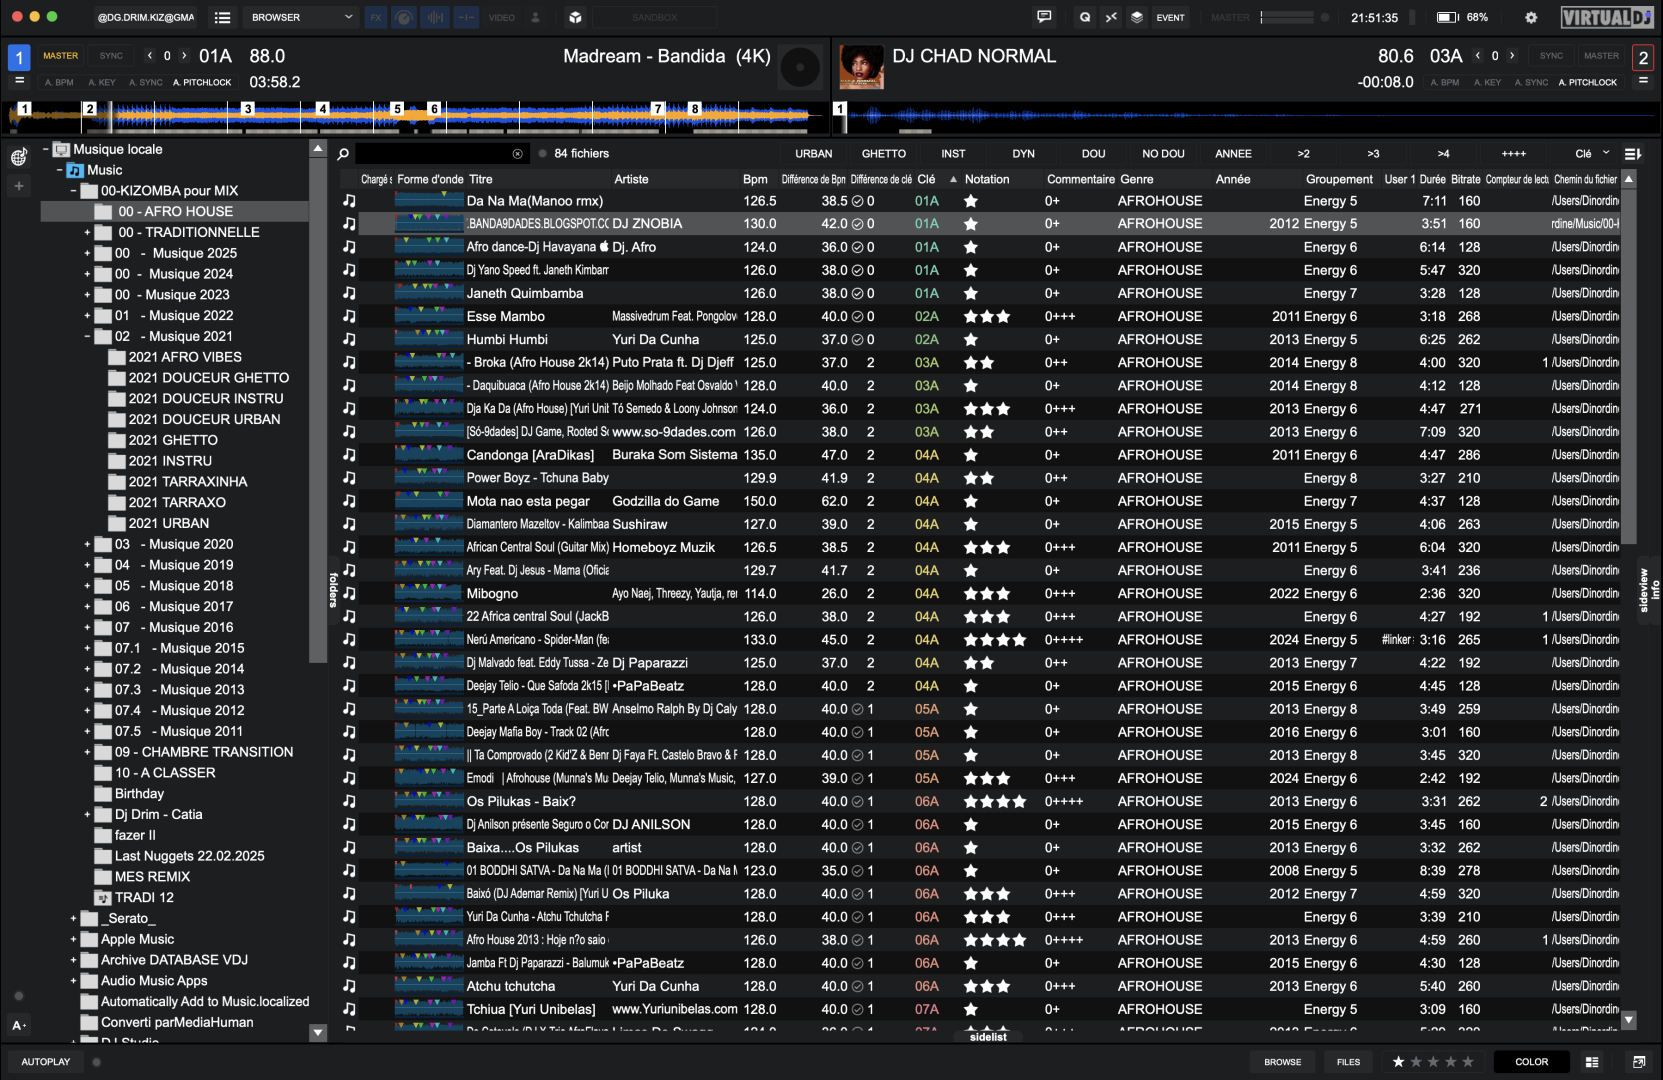The image size is (1663, 1080).
Task: Open deck 1 menu with the equals icon
Action: 19,81
